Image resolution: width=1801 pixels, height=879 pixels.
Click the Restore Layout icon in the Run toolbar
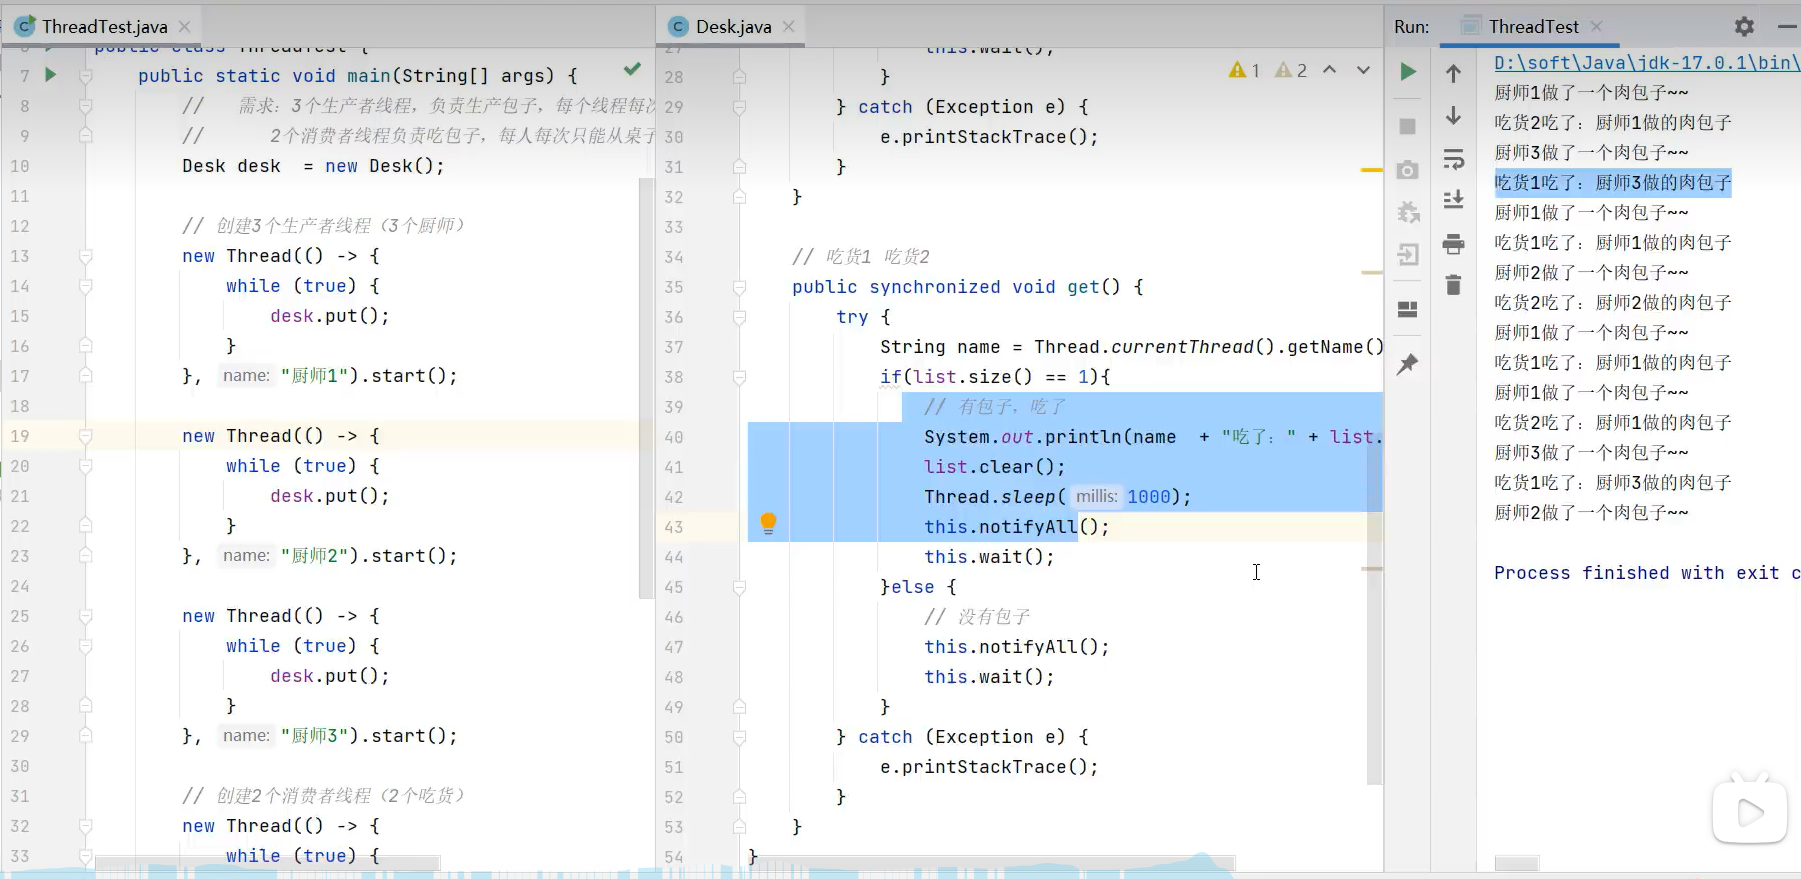1407,309
